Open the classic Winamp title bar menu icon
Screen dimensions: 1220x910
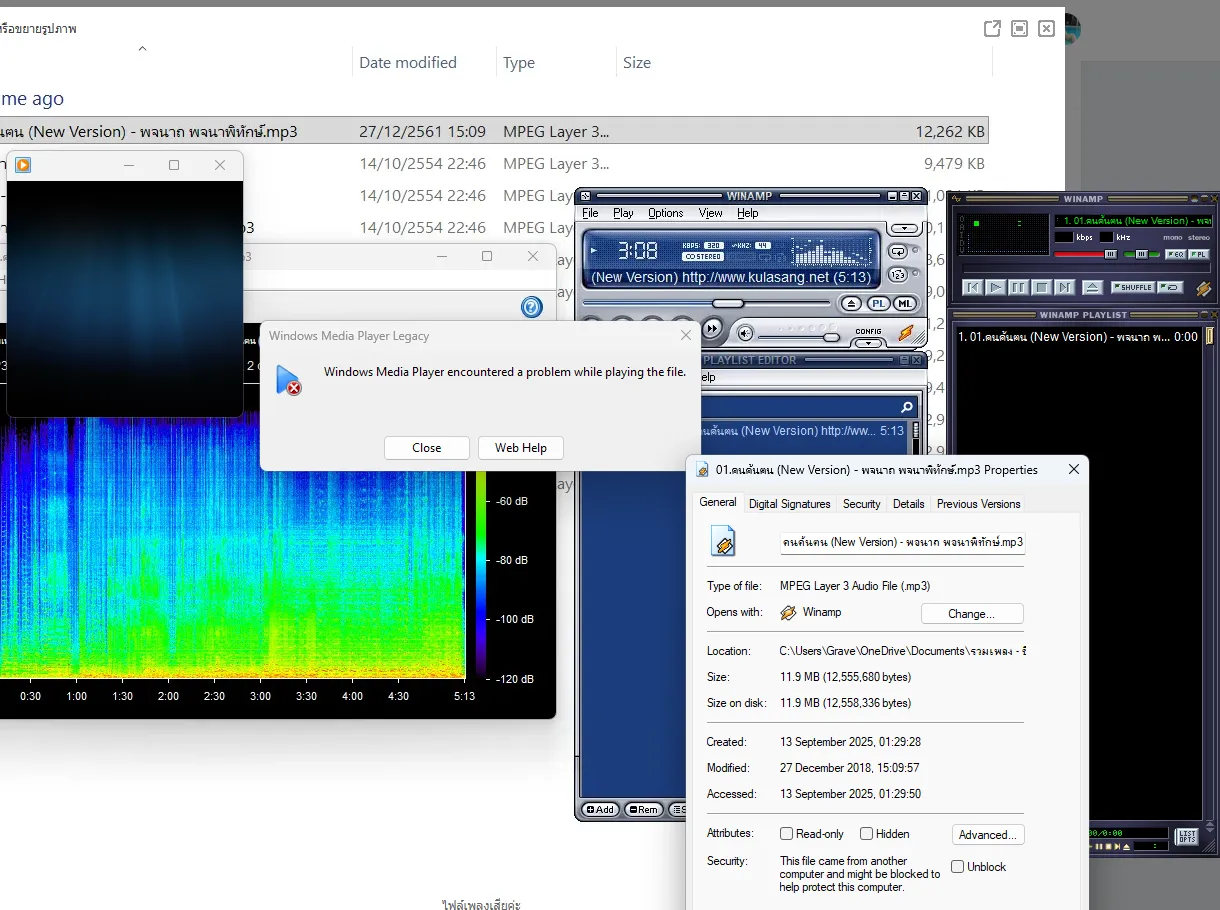(956, 199)
